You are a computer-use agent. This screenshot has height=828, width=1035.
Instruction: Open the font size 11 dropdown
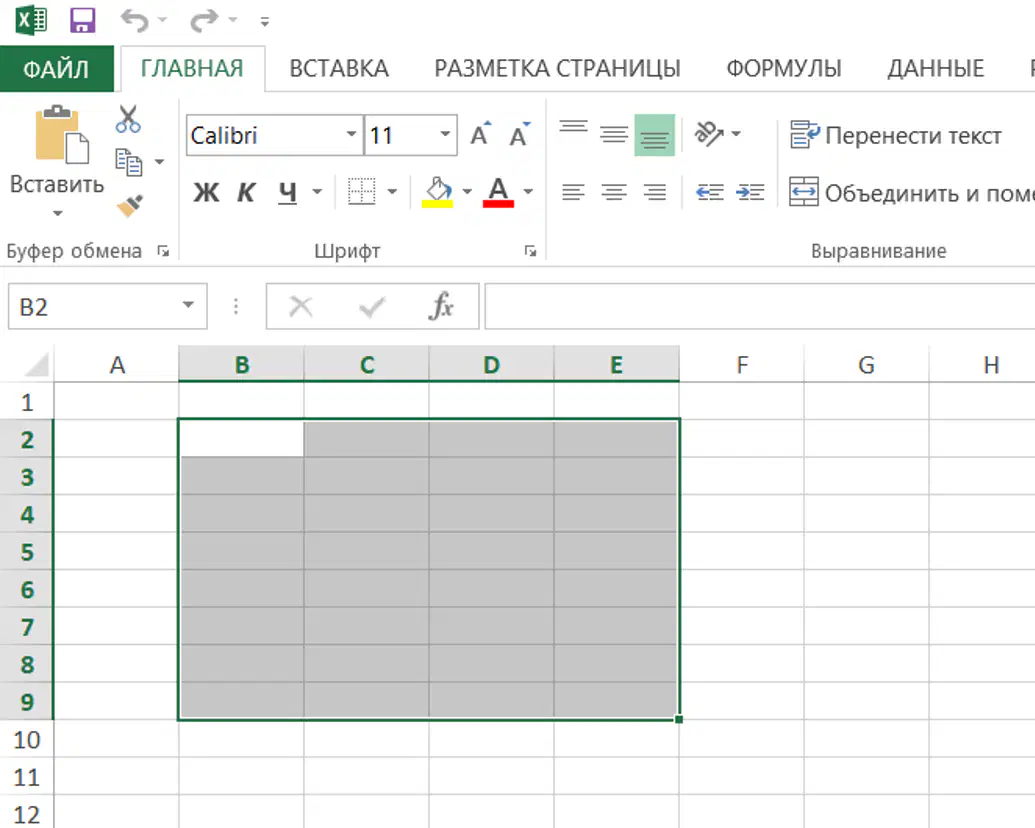[446, 135]
